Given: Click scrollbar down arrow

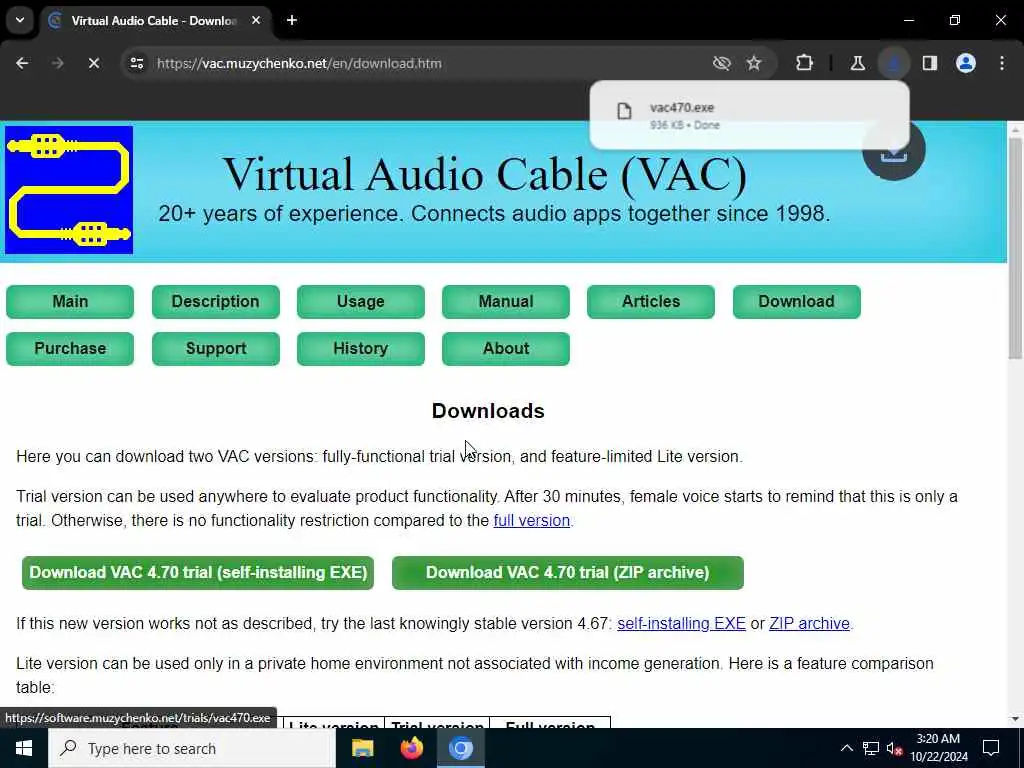Looking at the screenshot, I should coord(1015,720).
